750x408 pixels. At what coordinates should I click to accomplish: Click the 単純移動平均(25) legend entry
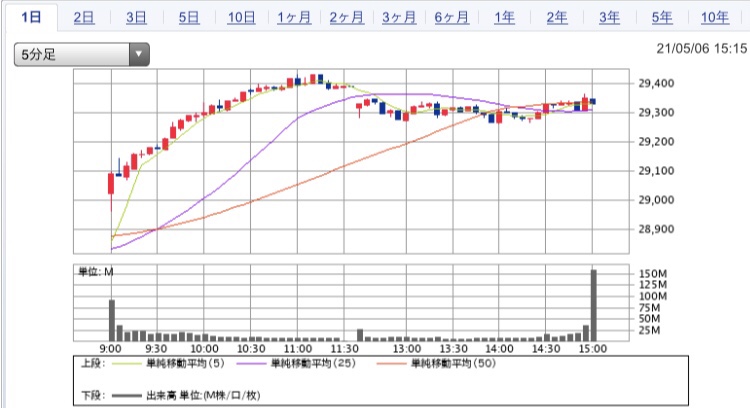313,364
